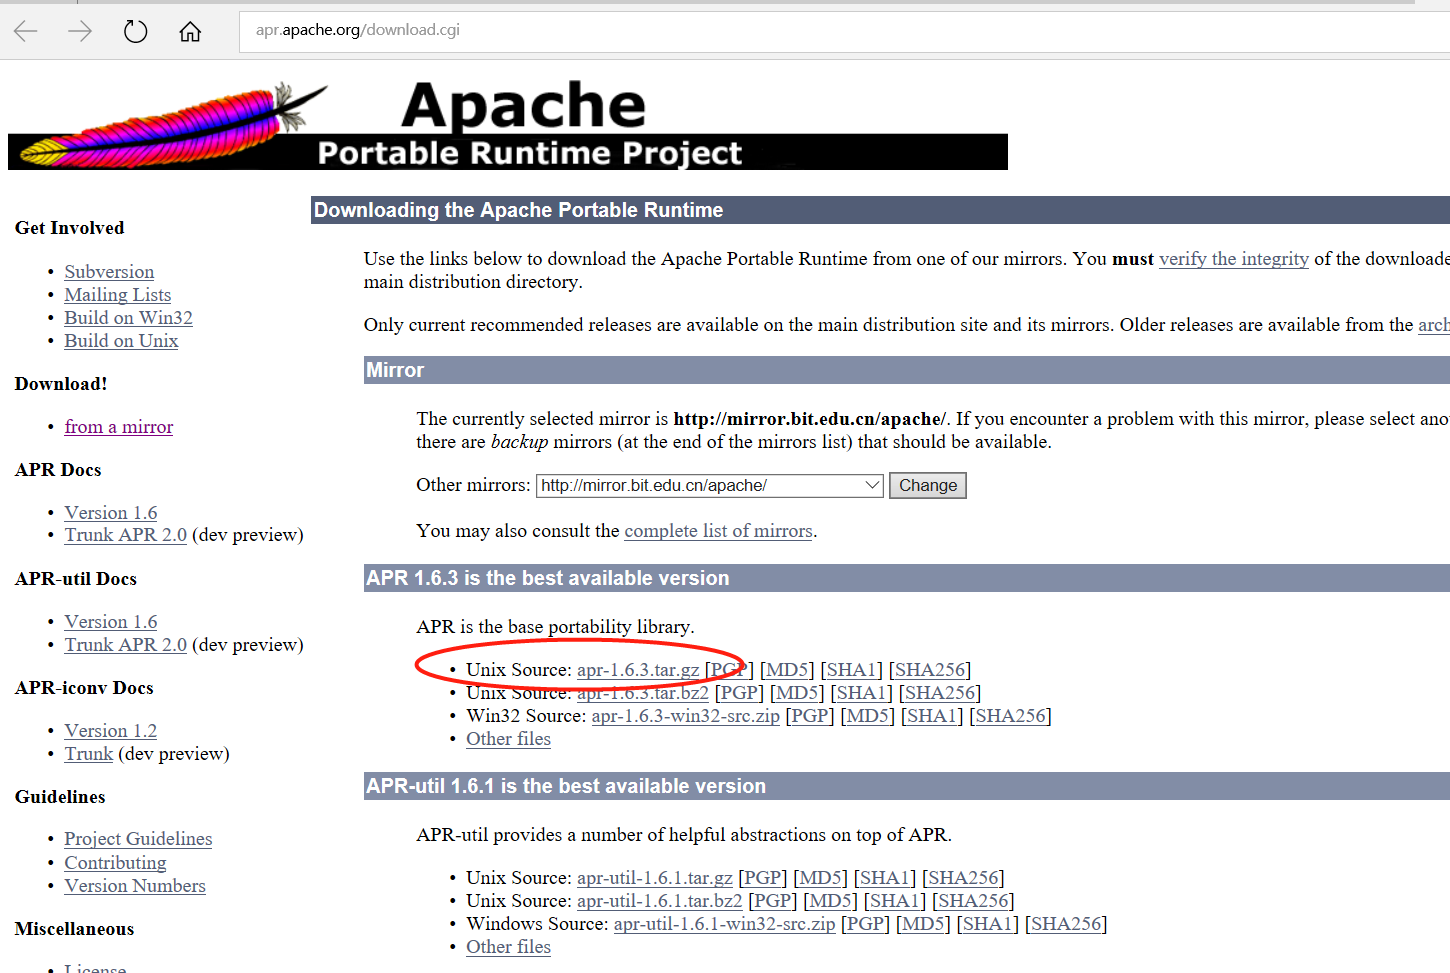
Task: Open the SHA1 link for apr-util-1.6.1-win32-src.zip
Action: [987, 924]
